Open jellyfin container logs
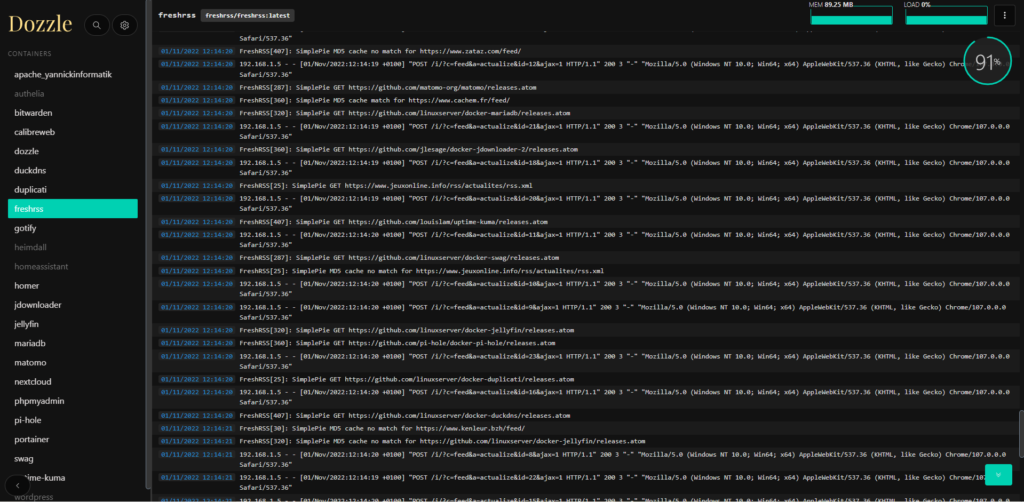This screenshot has height=502, width=1024. point(27,324)
